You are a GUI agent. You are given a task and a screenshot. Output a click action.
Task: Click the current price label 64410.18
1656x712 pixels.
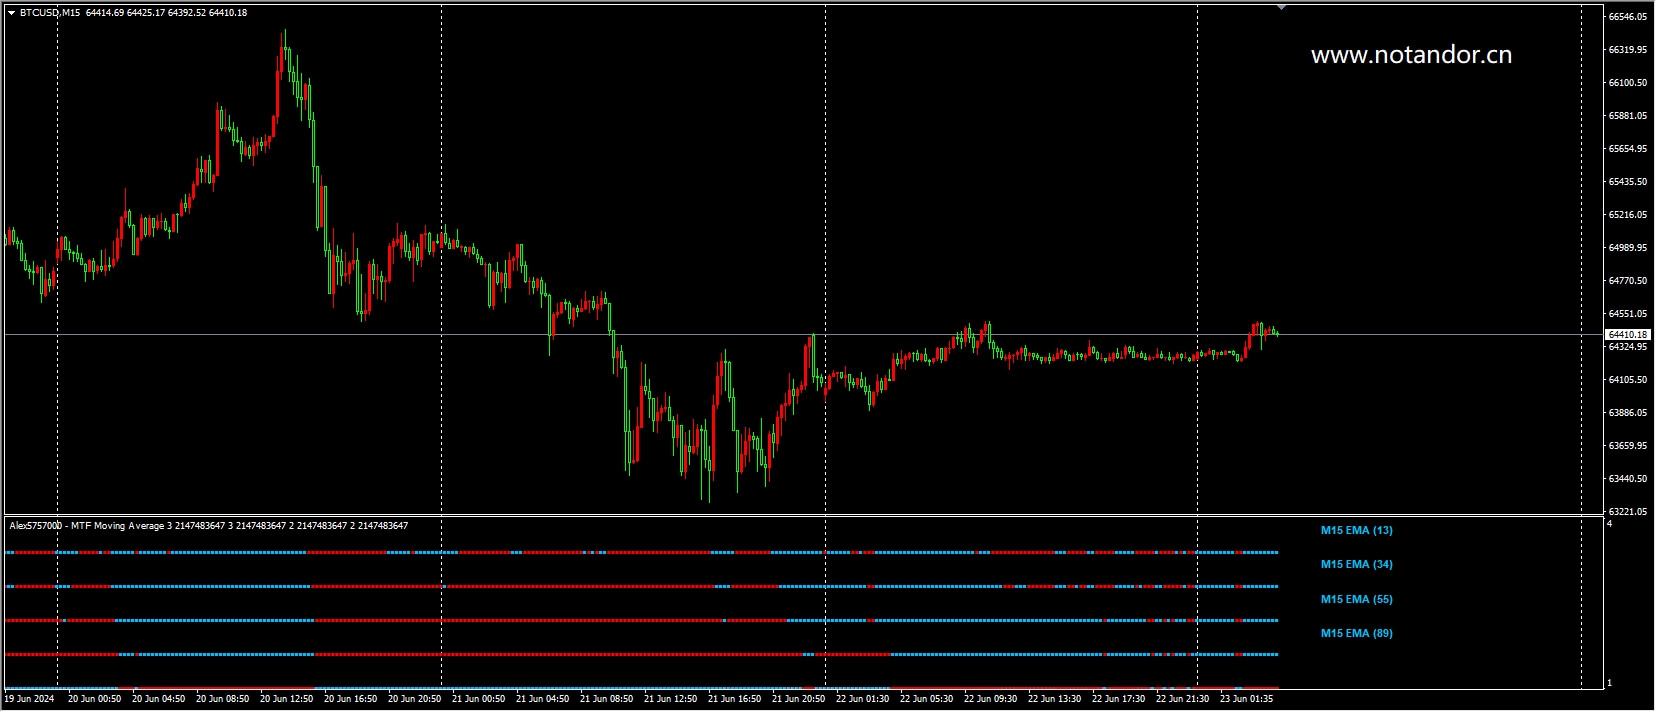pos(1628,334)
